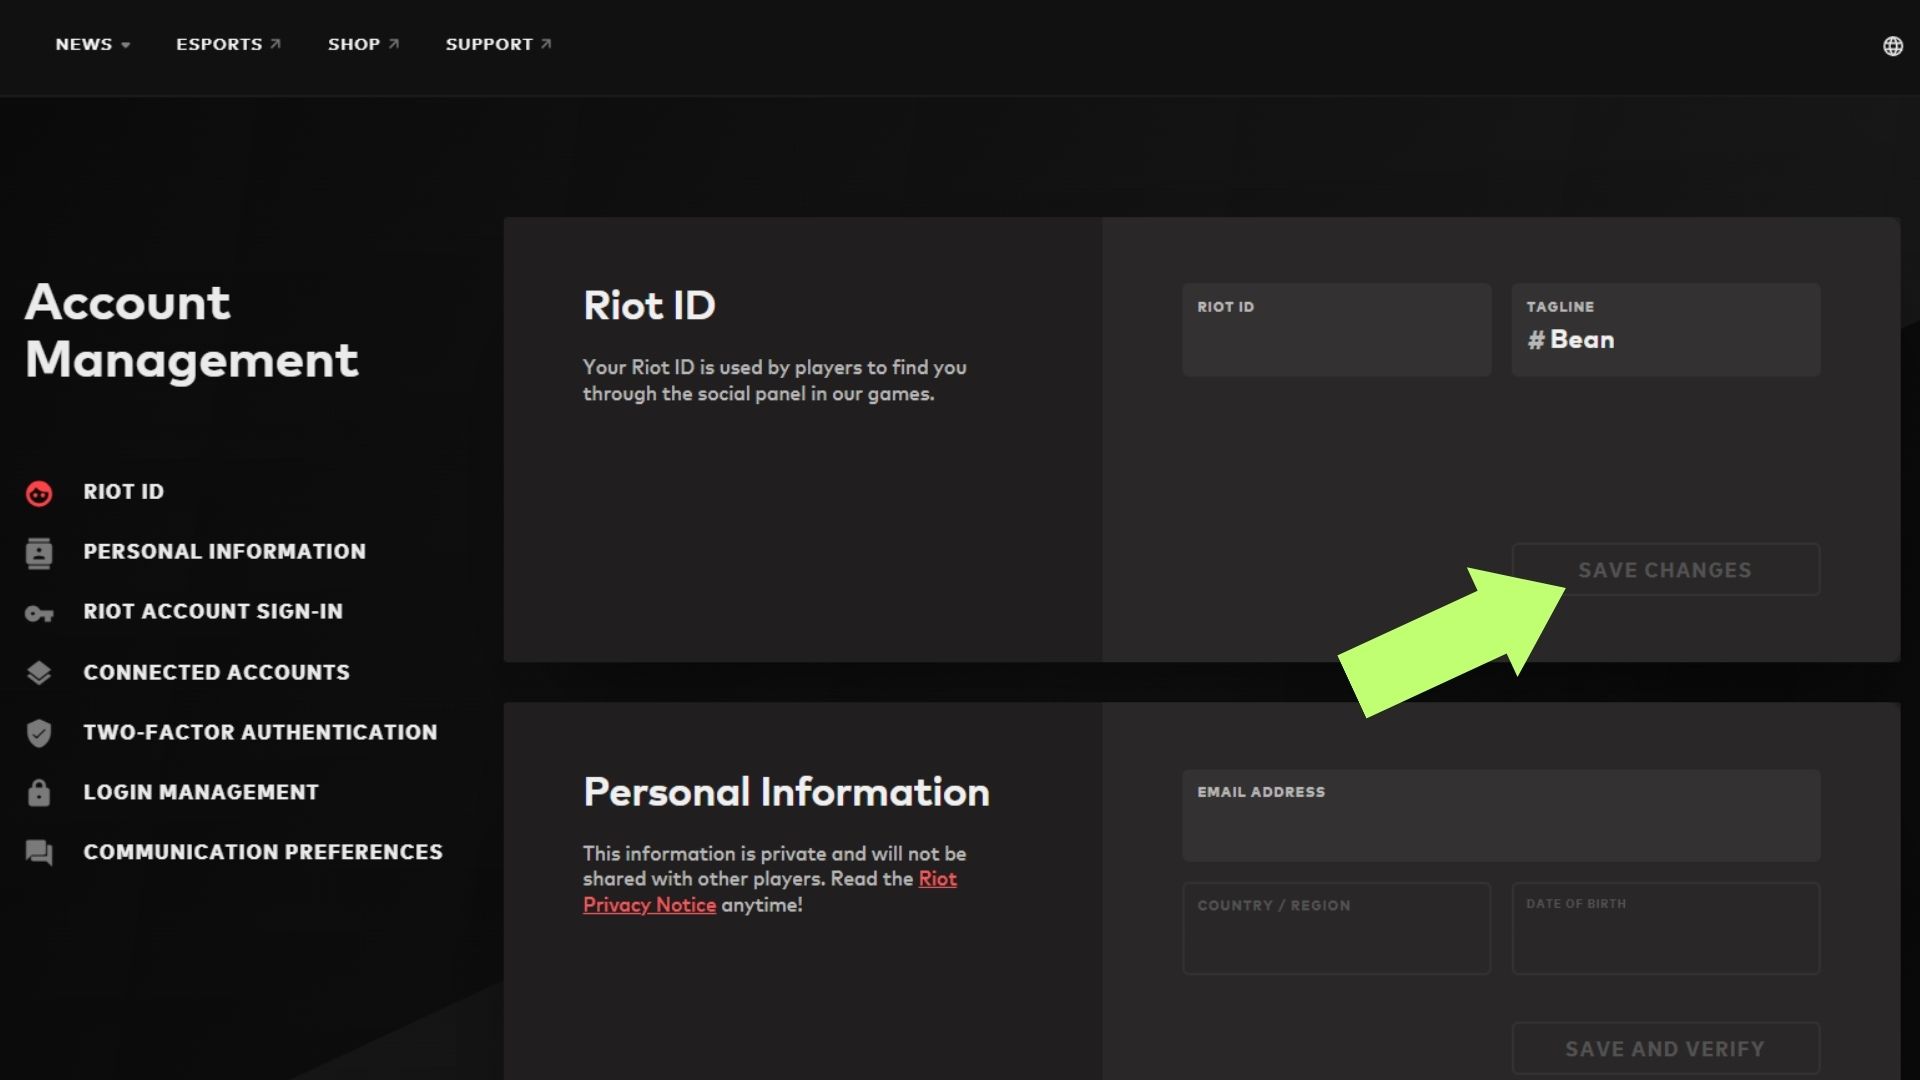
Task: Click the globe icon in the top right
Action: 1892,46
